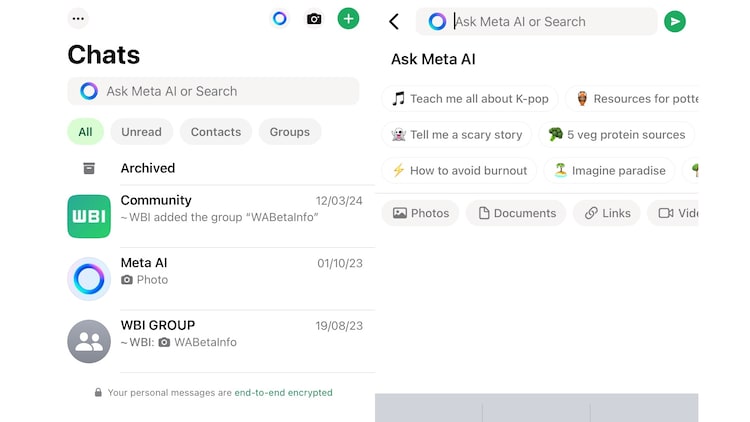Tap the Meta AI ring icon in header
The image size is (750, 422).
click(280, 18)
